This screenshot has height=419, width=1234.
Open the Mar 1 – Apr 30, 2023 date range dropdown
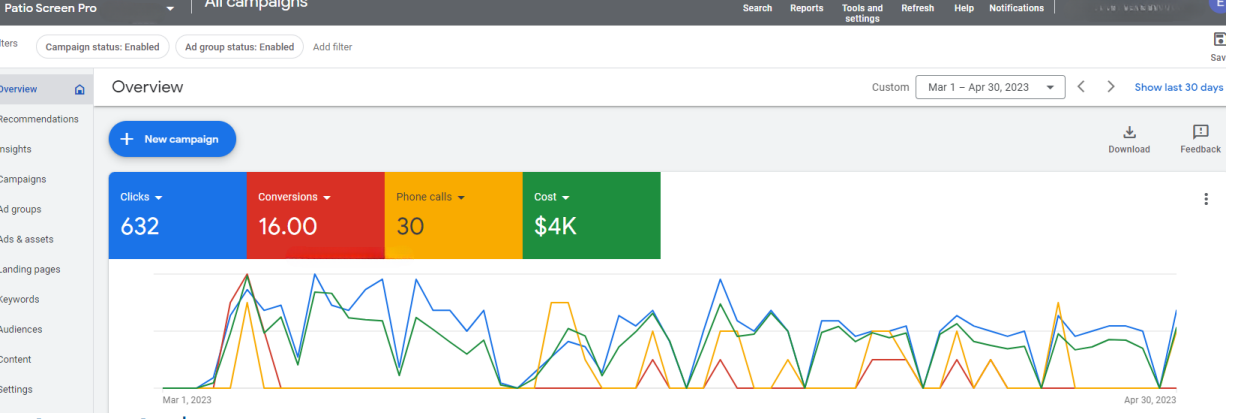tap(990, 87)
